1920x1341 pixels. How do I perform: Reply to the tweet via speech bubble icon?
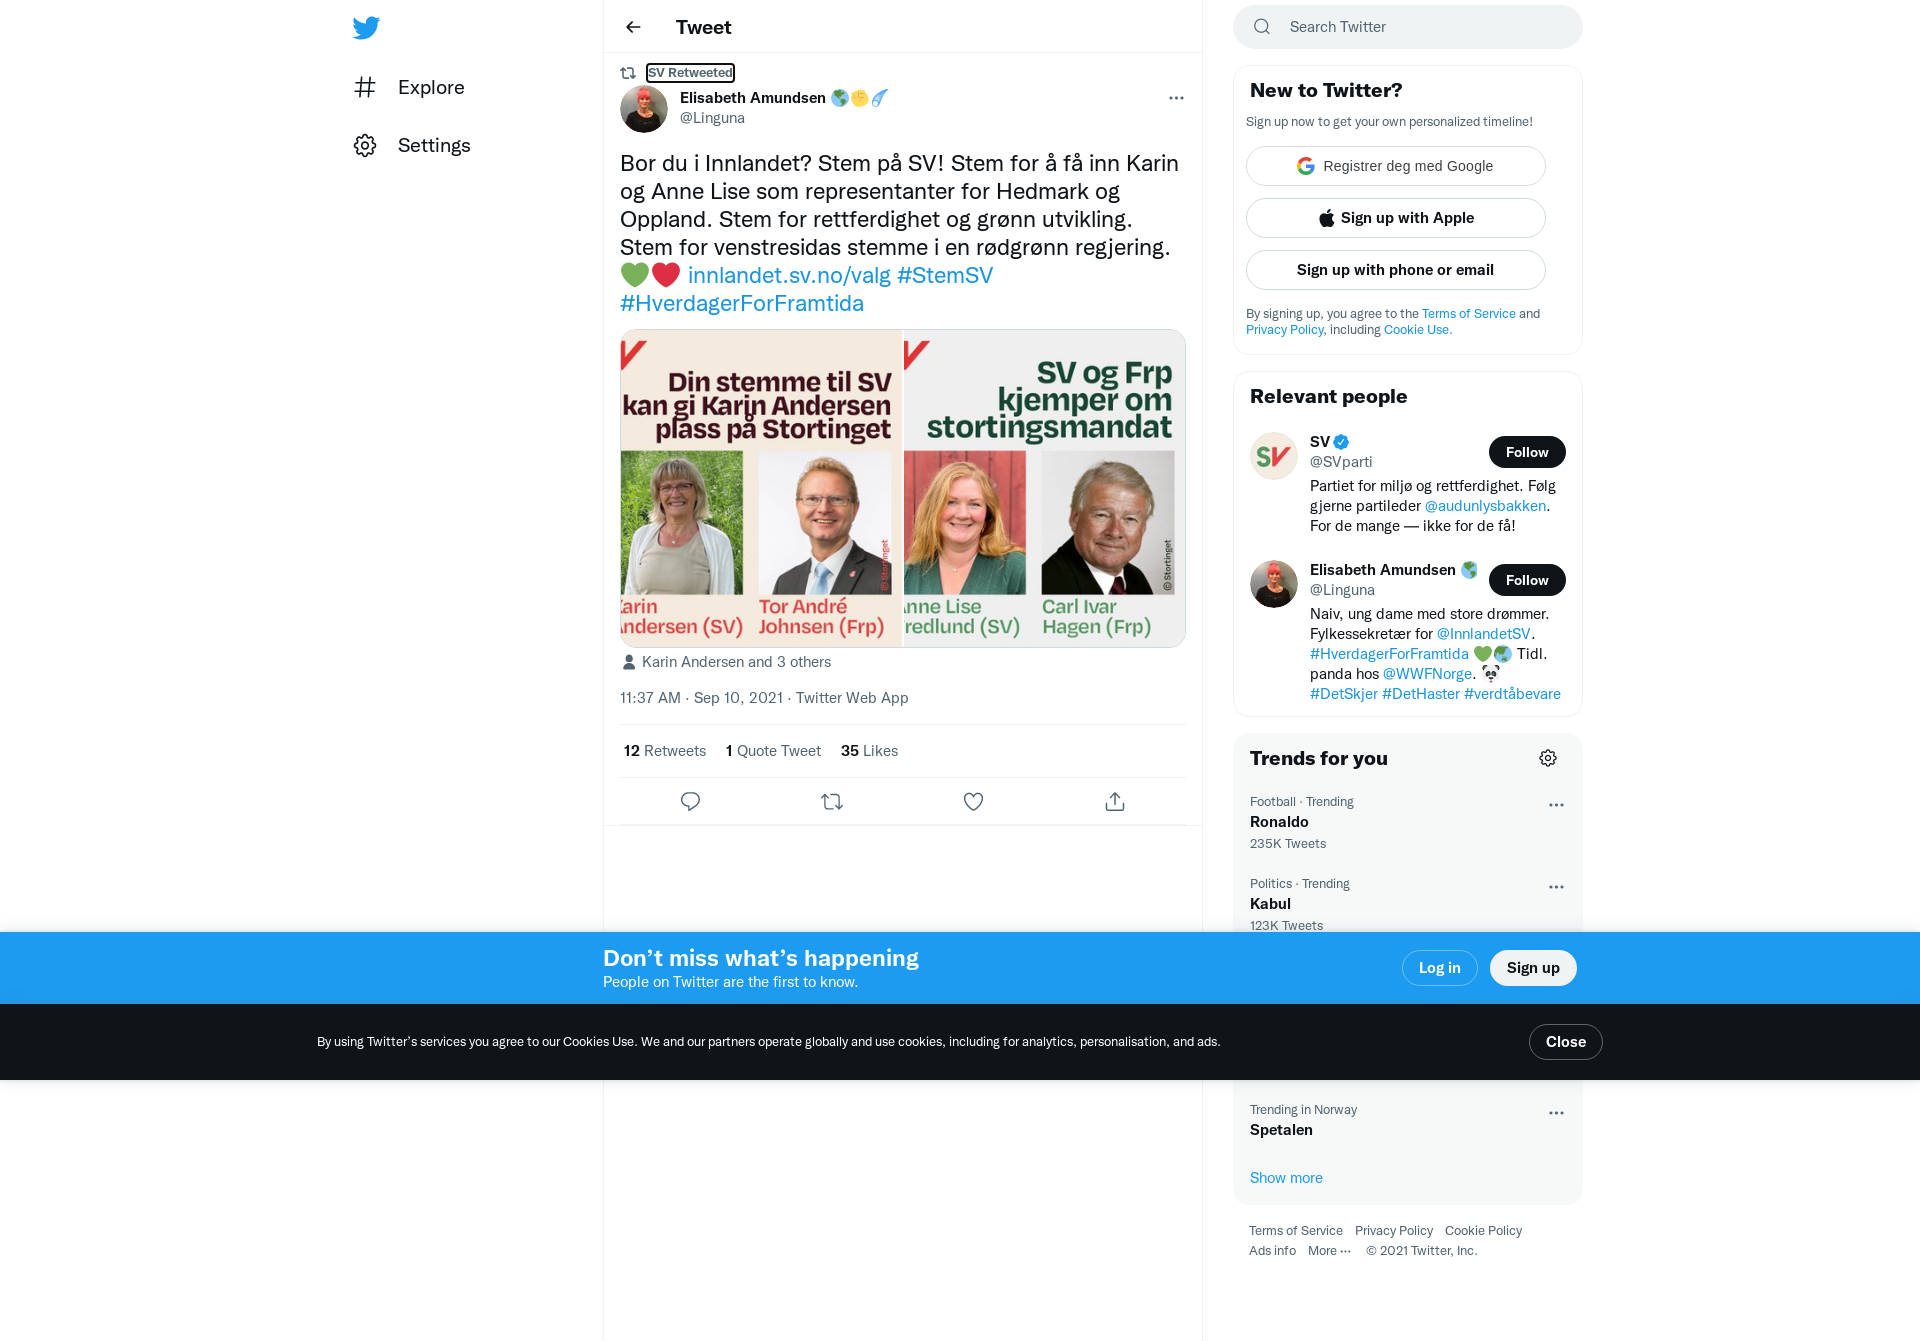pyautogui.click(x=690, y=801)
